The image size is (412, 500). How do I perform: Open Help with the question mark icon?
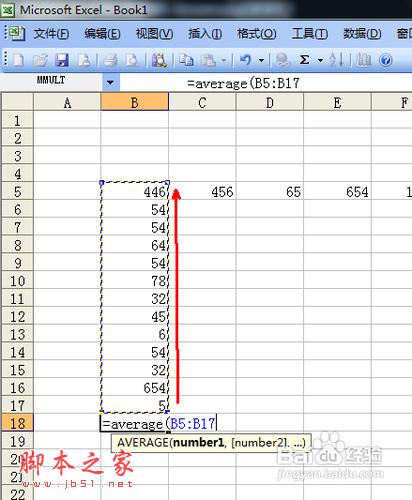(x=386, y=60)
